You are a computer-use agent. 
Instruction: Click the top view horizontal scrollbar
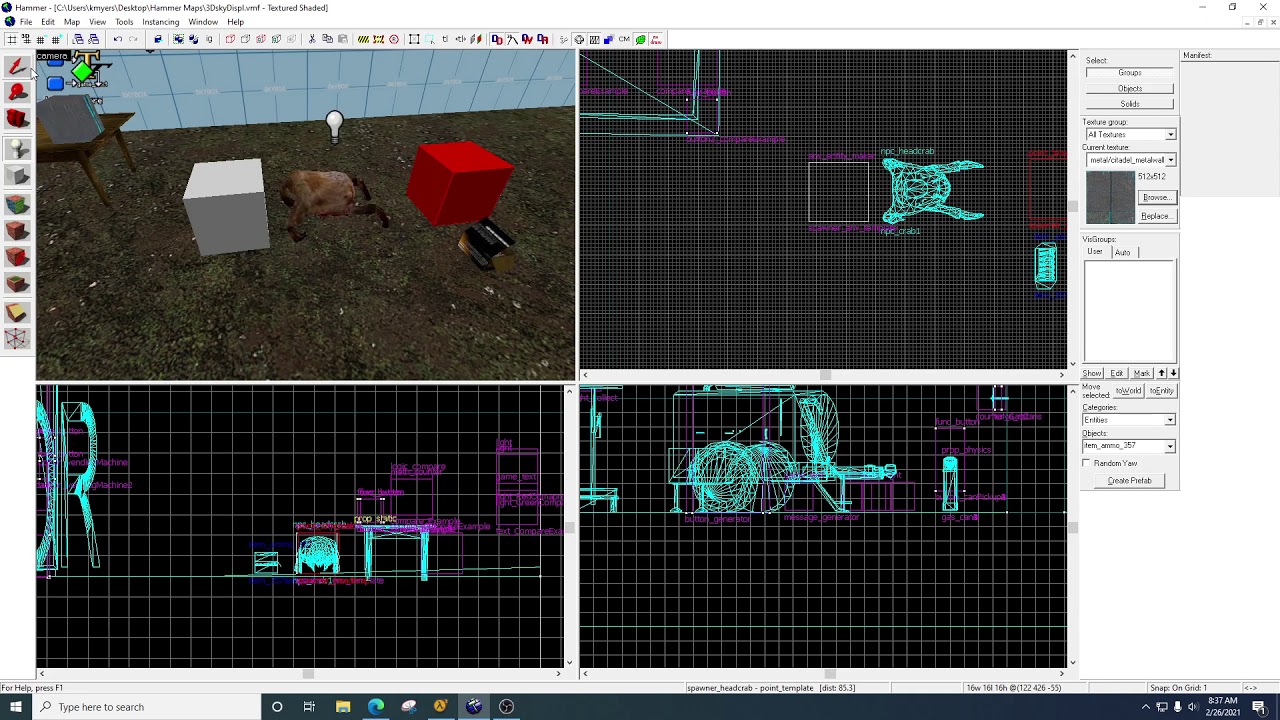[x=824, y=375]
